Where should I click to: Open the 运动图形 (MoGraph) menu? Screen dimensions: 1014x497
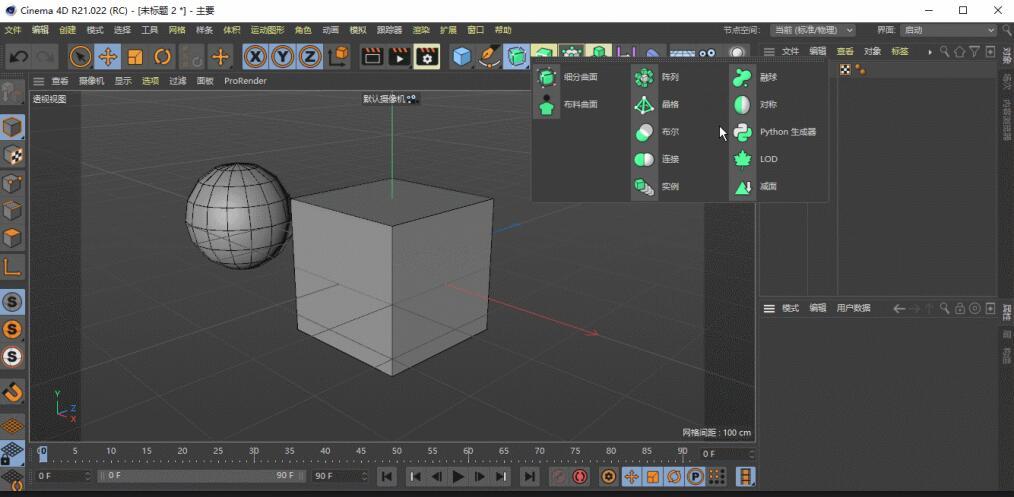click(267, 30)
